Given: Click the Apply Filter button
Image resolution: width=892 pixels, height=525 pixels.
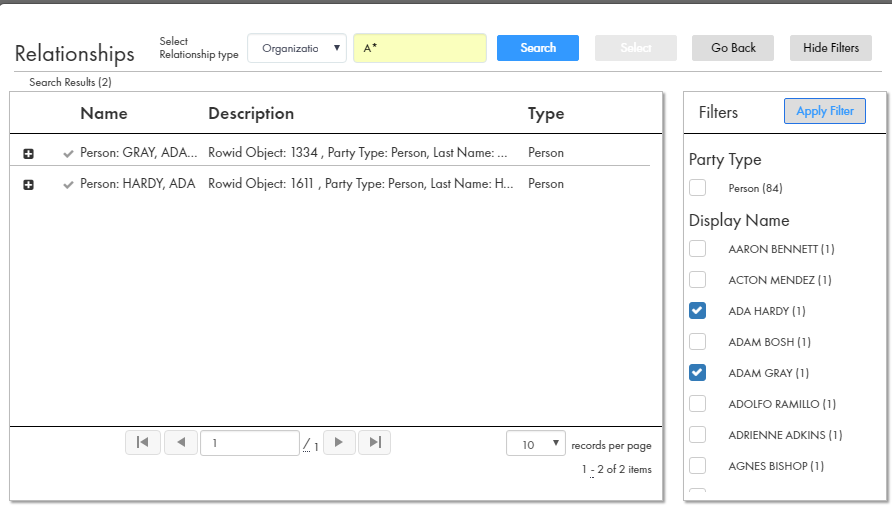Looking at the screenshot, I should tap(825, 111).
